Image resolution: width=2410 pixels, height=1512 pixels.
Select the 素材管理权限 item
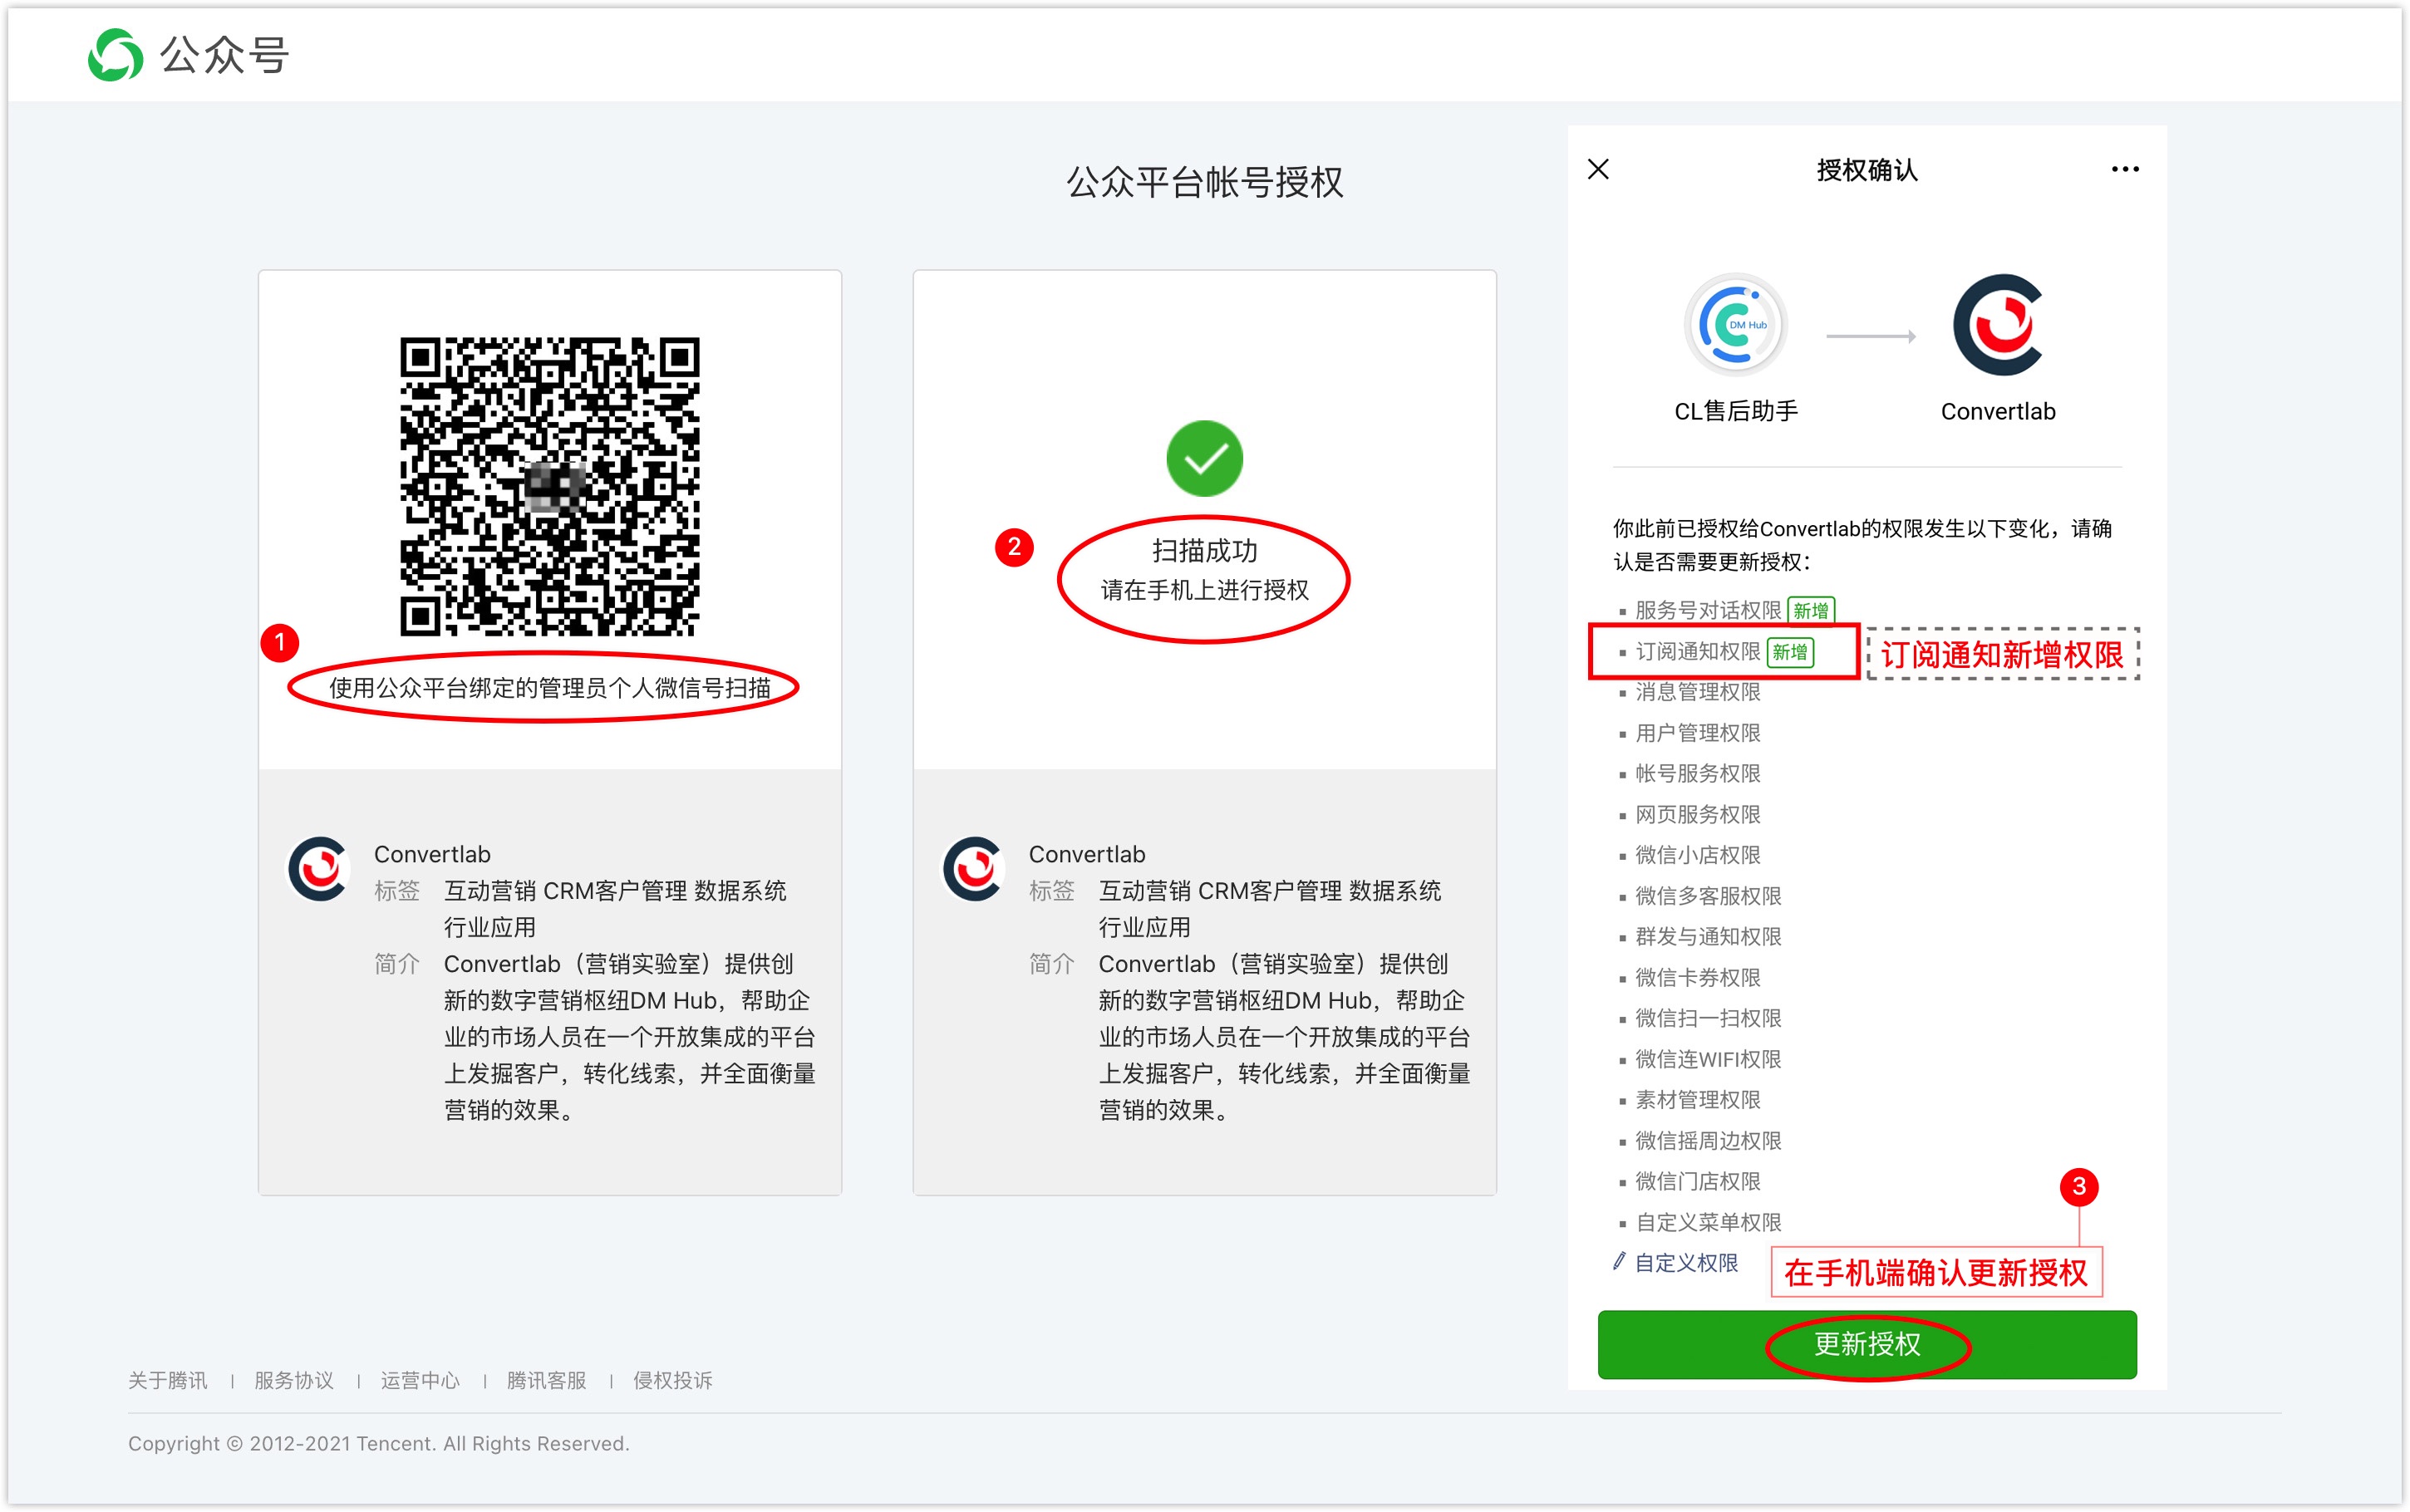click(x=1697, y=1100)
